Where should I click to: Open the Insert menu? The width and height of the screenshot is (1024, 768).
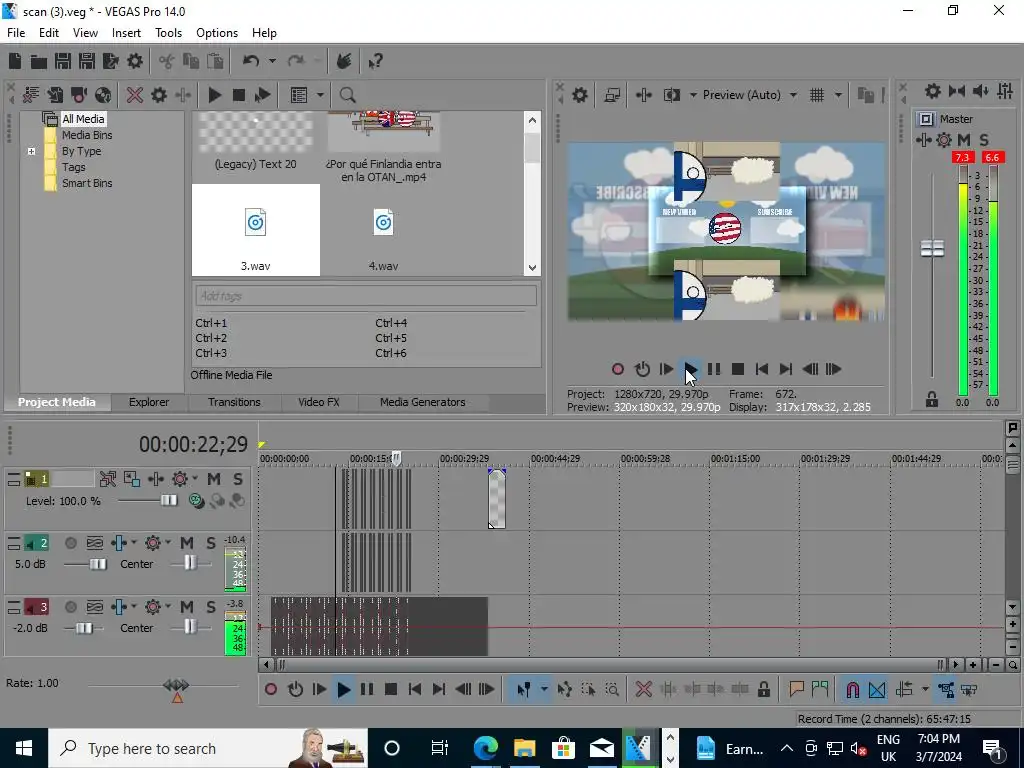tap(126, 33)
